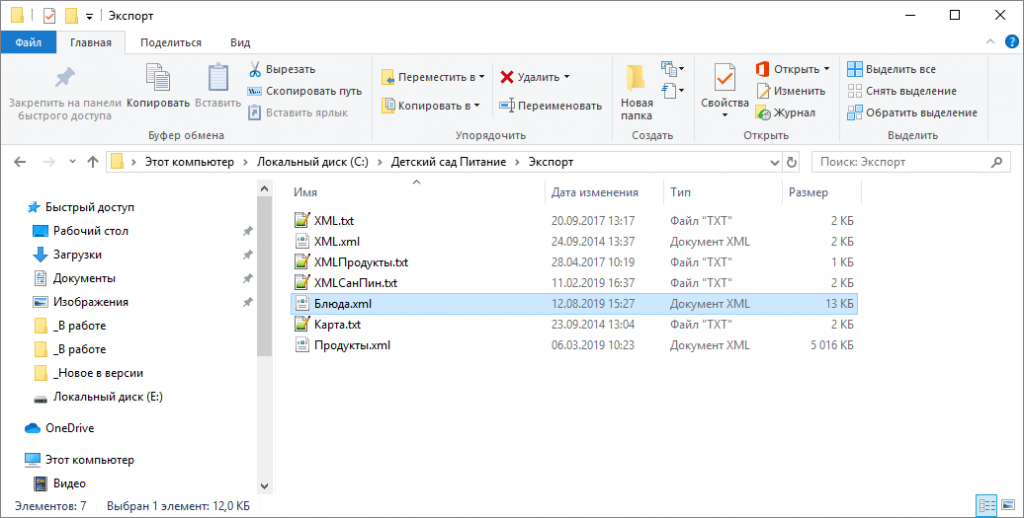This screenshot has height=518, width=1024.
Task: Click the Copy (Копировать) icon in ribbon
Action: point(158,79)
